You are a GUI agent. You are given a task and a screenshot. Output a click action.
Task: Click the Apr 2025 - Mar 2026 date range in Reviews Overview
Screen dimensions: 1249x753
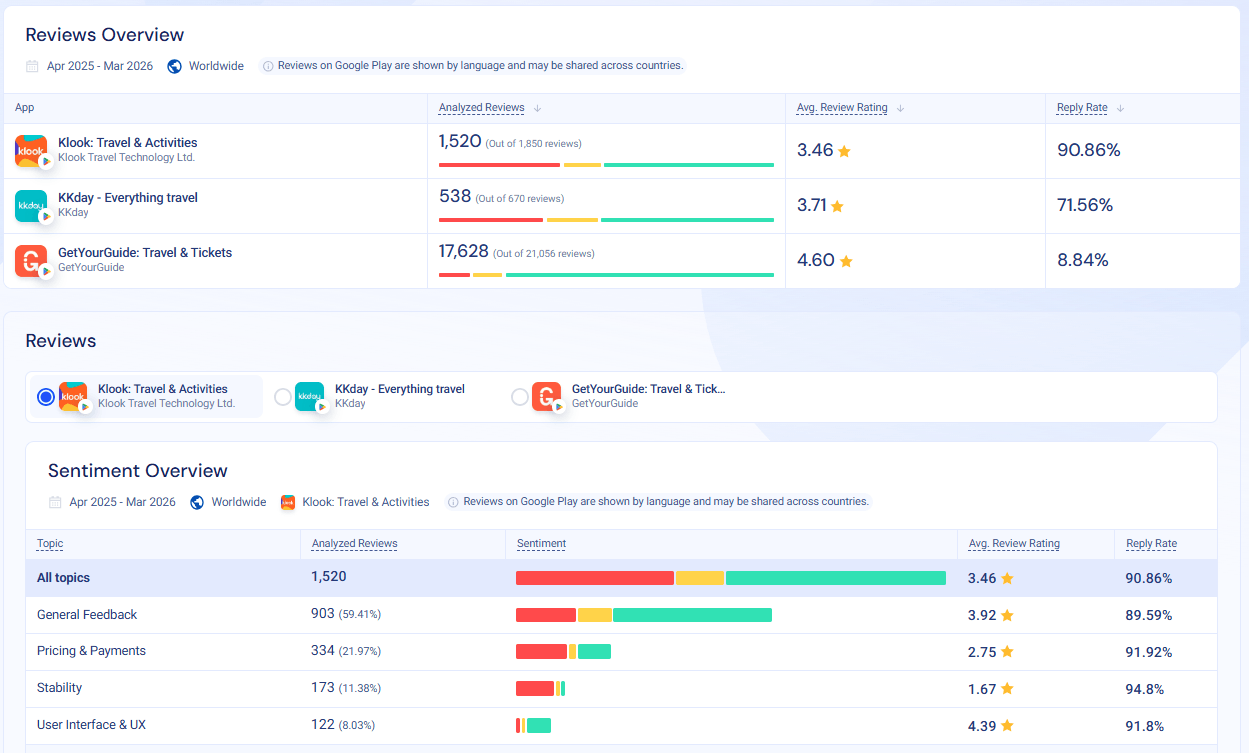100,66
